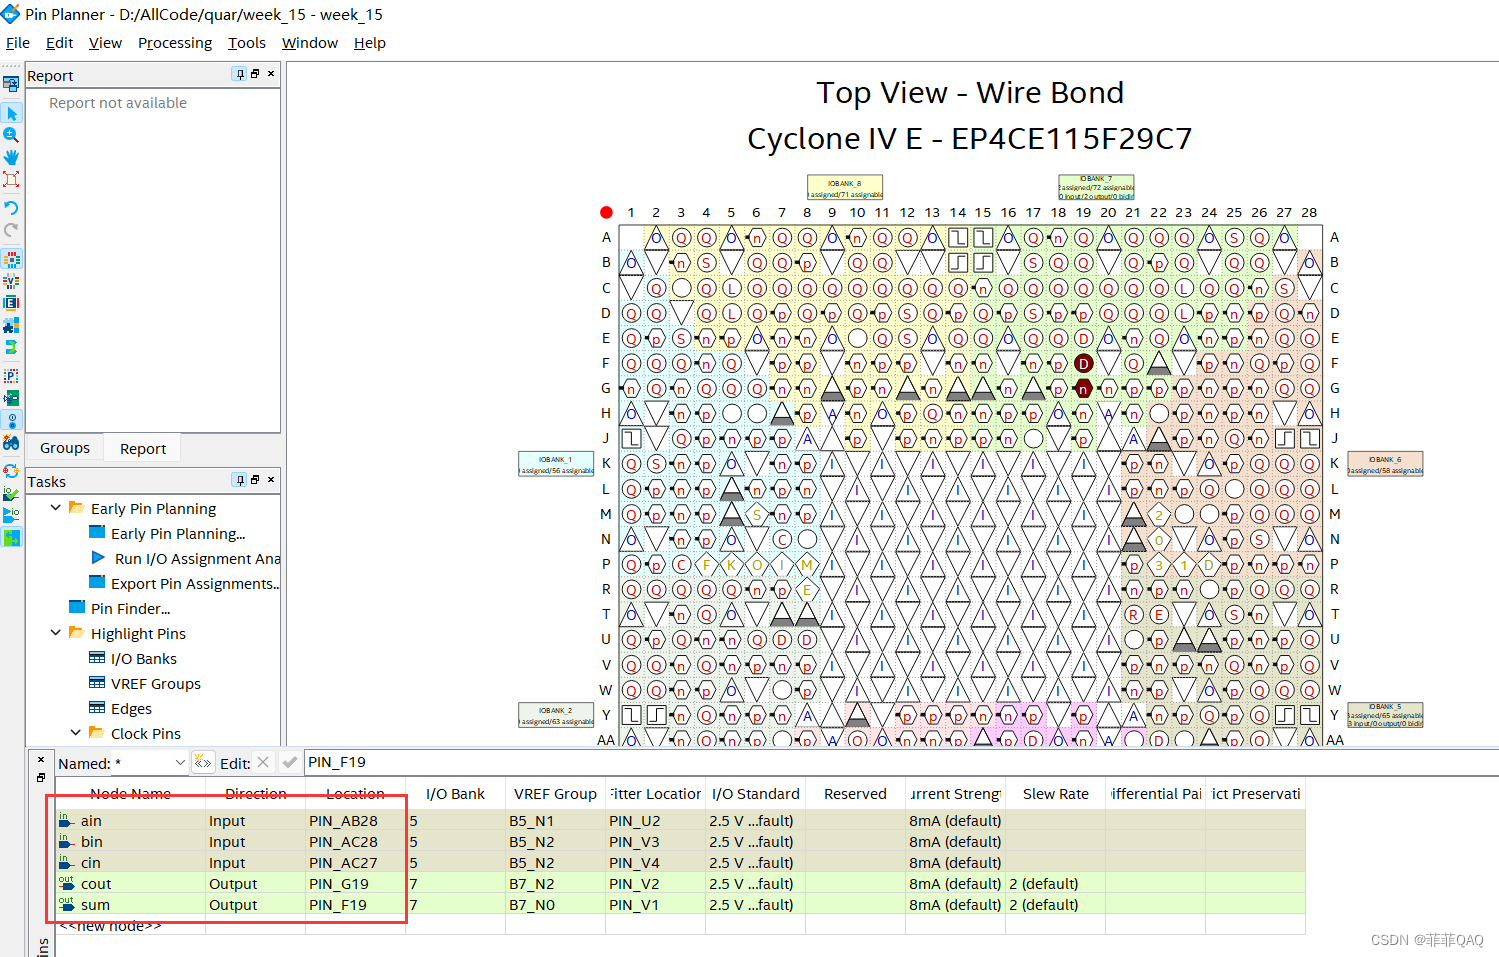
Task: Select VREF Groups under Highlight Pins
Action: click(x=155, y=683)
